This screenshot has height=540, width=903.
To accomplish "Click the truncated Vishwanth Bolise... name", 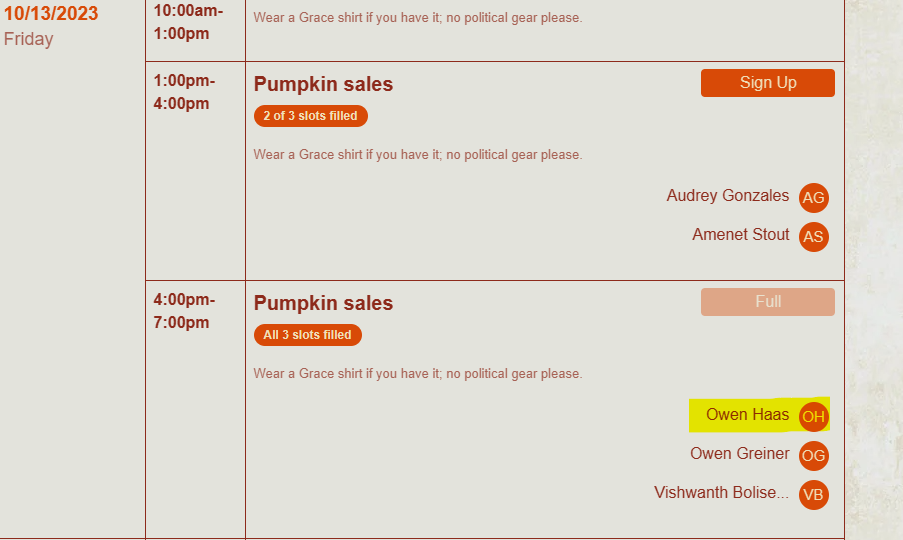I will 721,493.
